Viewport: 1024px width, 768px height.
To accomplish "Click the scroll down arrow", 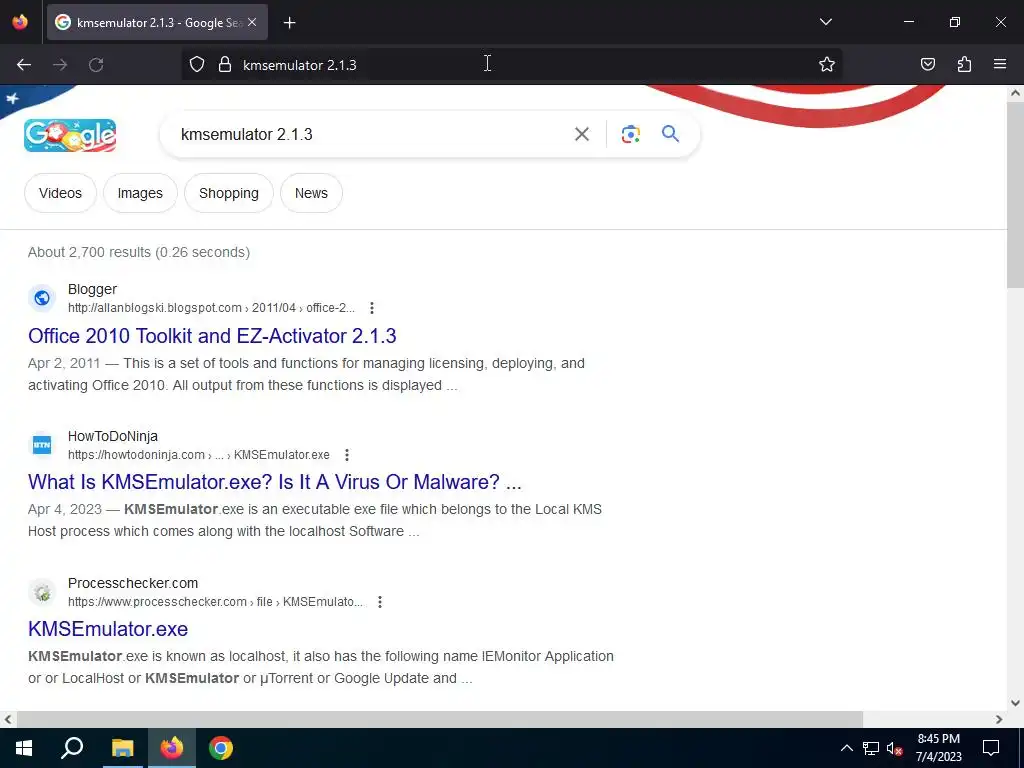I will click(x=1015, y=703).
